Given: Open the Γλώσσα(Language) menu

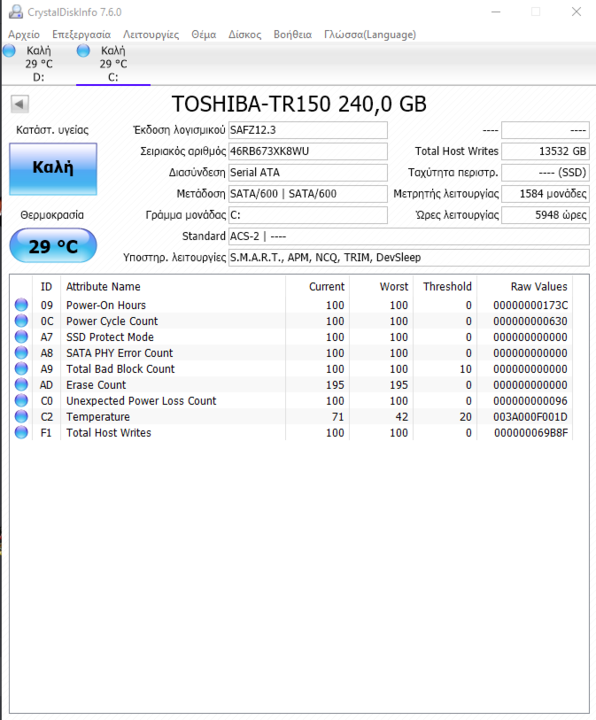Looking at the screenshot, I should click(370, 34).
